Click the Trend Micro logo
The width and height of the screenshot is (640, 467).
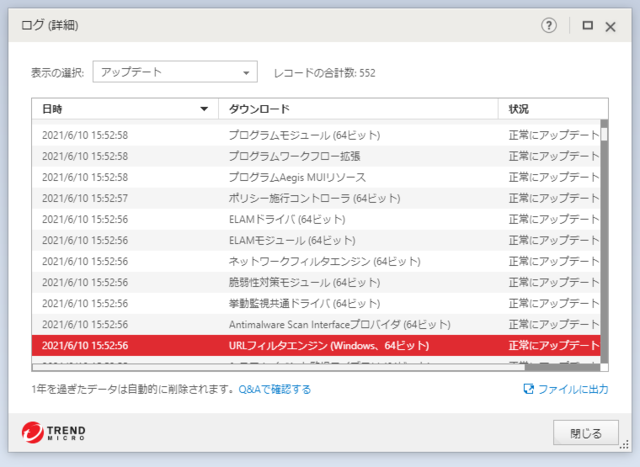tap(53, 432)
